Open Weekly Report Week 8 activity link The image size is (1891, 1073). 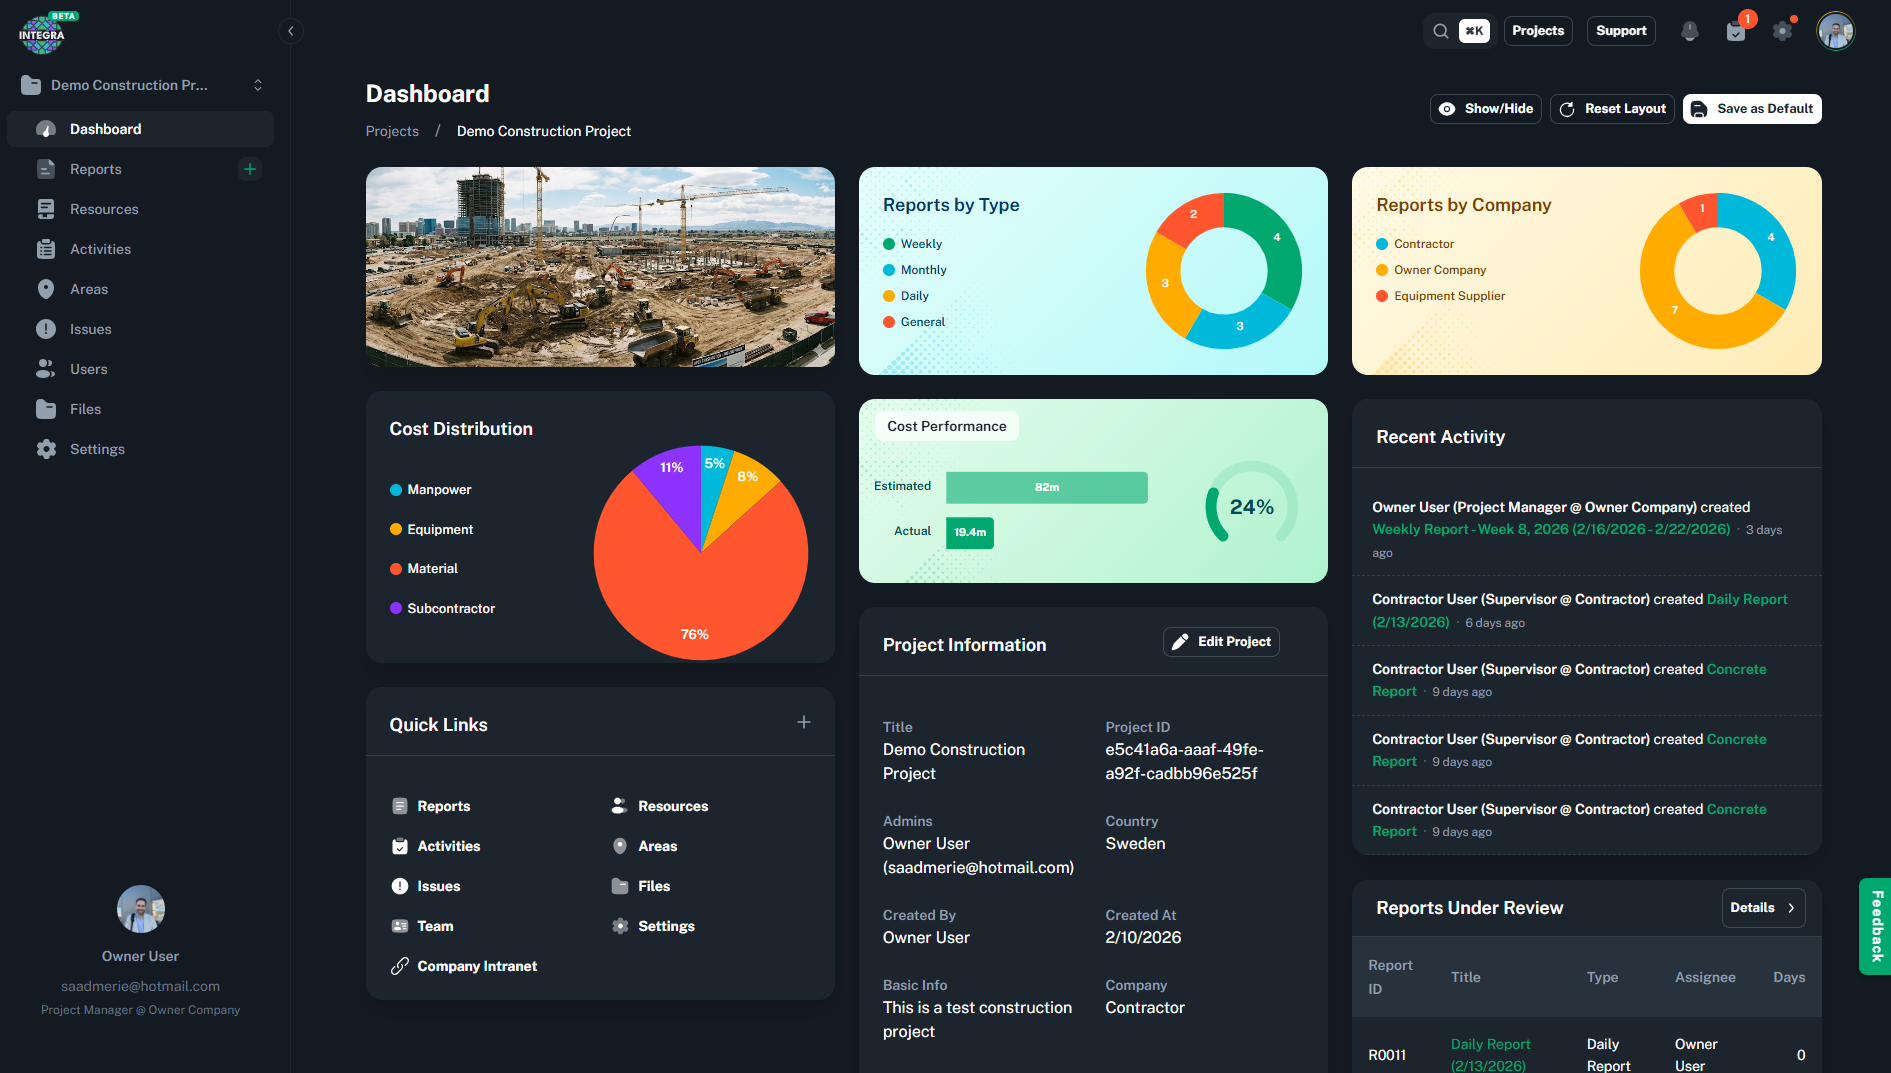(1551, 529)
